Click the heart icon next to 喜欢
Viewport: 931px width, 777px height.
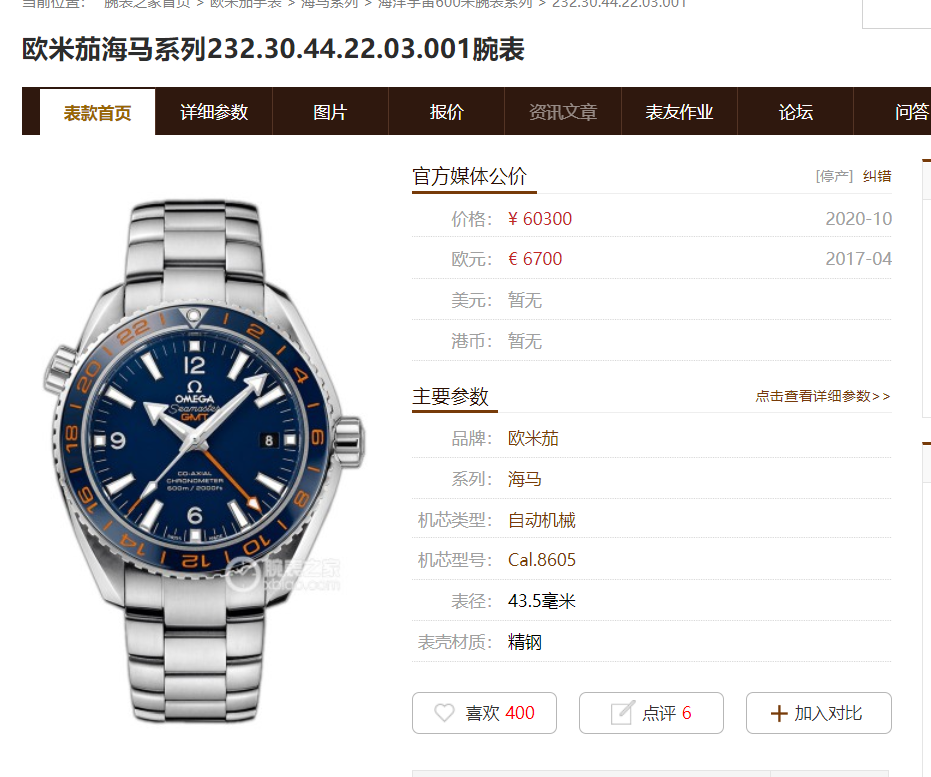444,713
